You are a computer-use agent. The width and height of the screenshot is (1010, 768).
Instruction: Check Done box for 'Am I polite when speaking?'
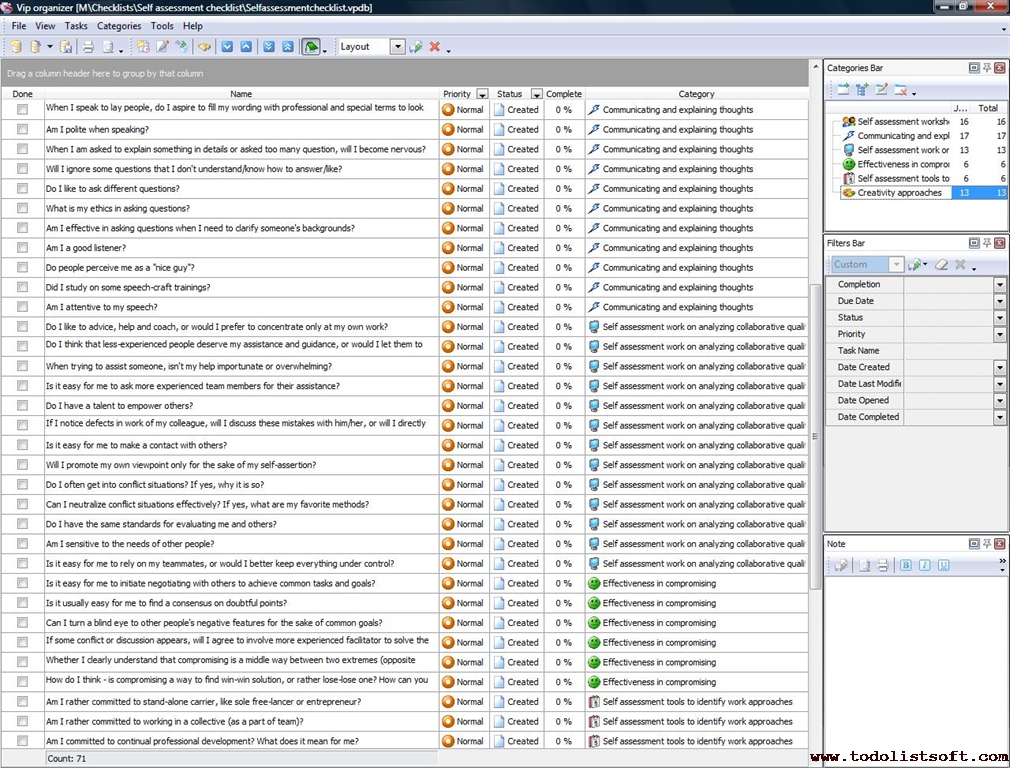click(22, 130)
